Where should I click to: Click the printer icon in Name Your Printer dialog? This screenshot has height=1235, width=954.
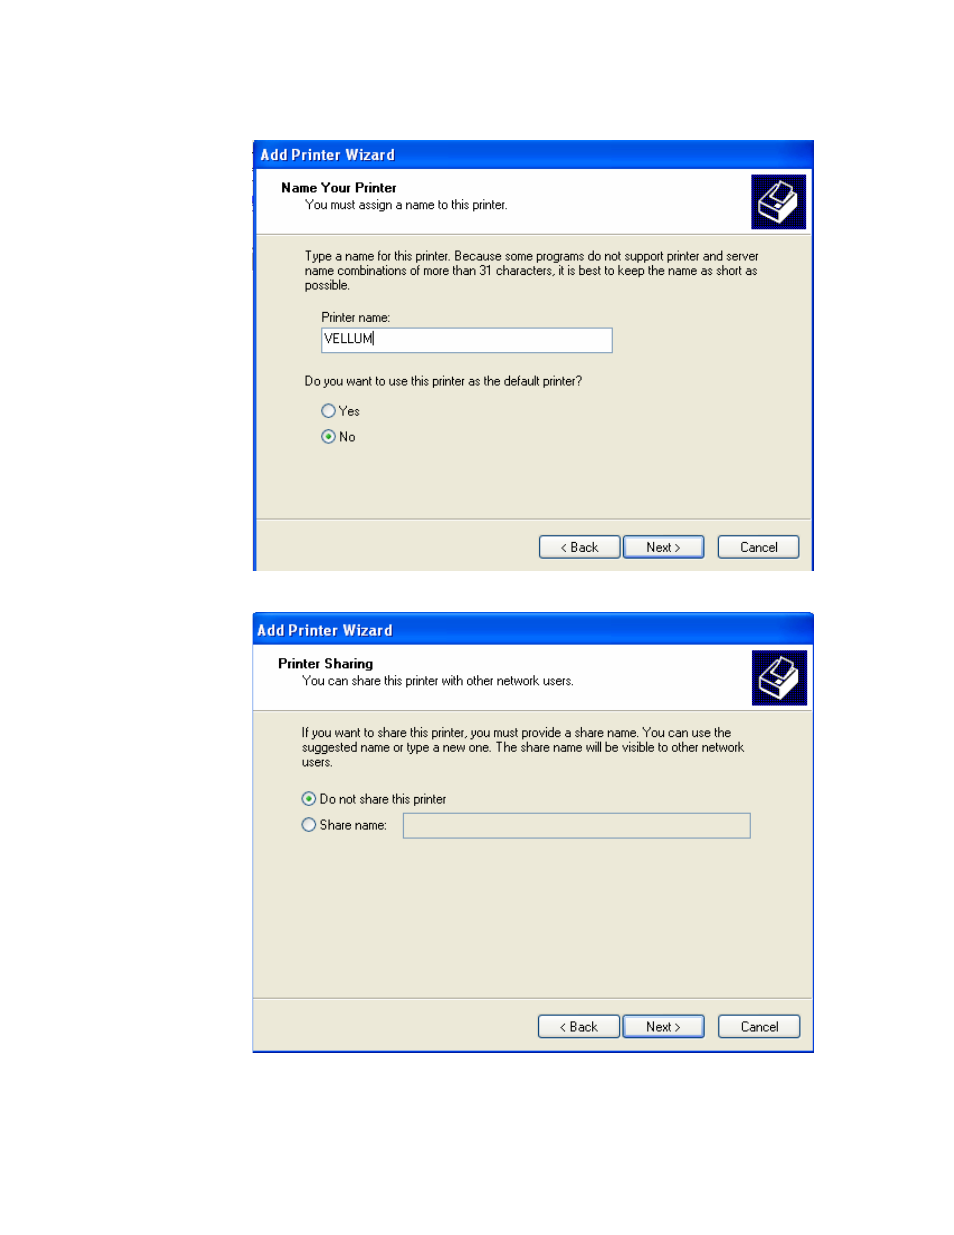[778, 202]
